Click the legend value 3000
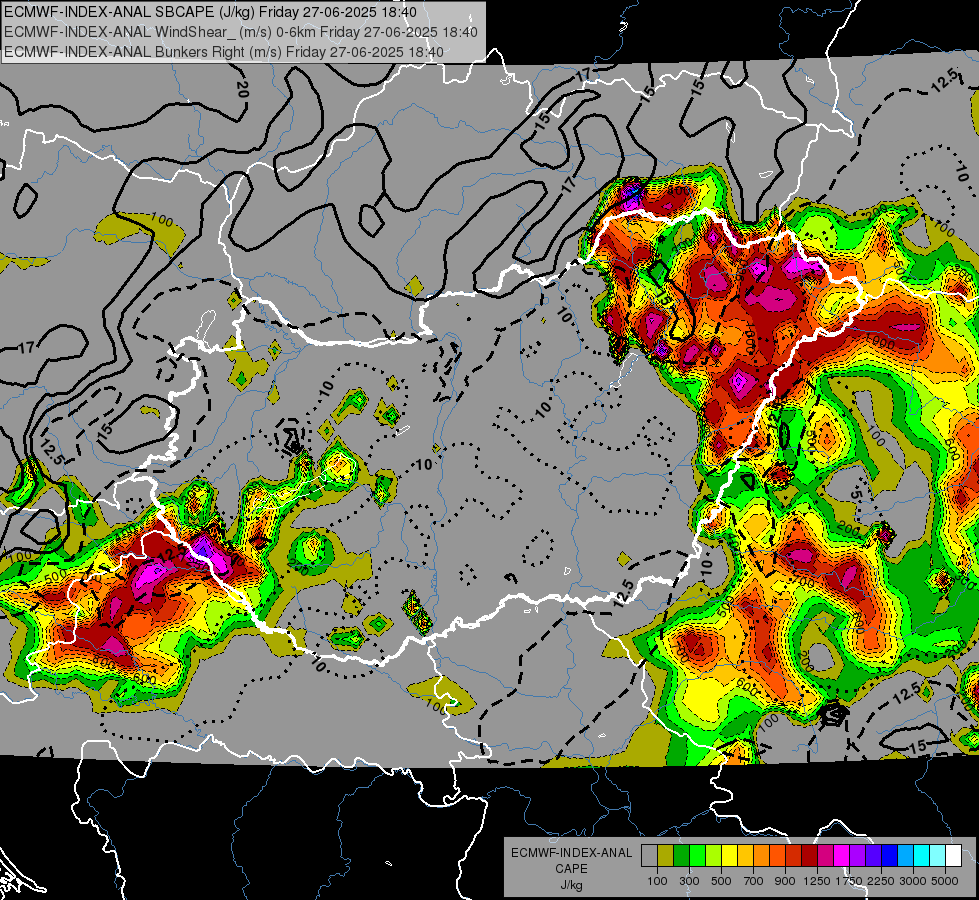The width and height of the screenshot is (979, 900). coord(913,881)
